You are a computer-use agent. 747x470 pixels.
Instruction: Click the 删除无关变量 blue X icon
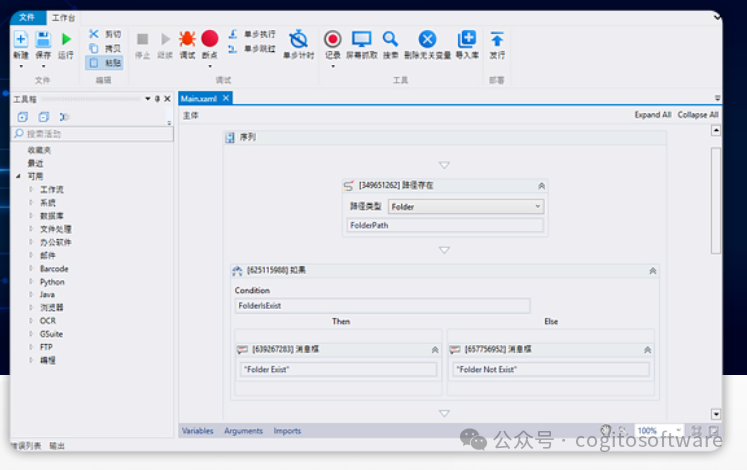(x=427, y=39)
